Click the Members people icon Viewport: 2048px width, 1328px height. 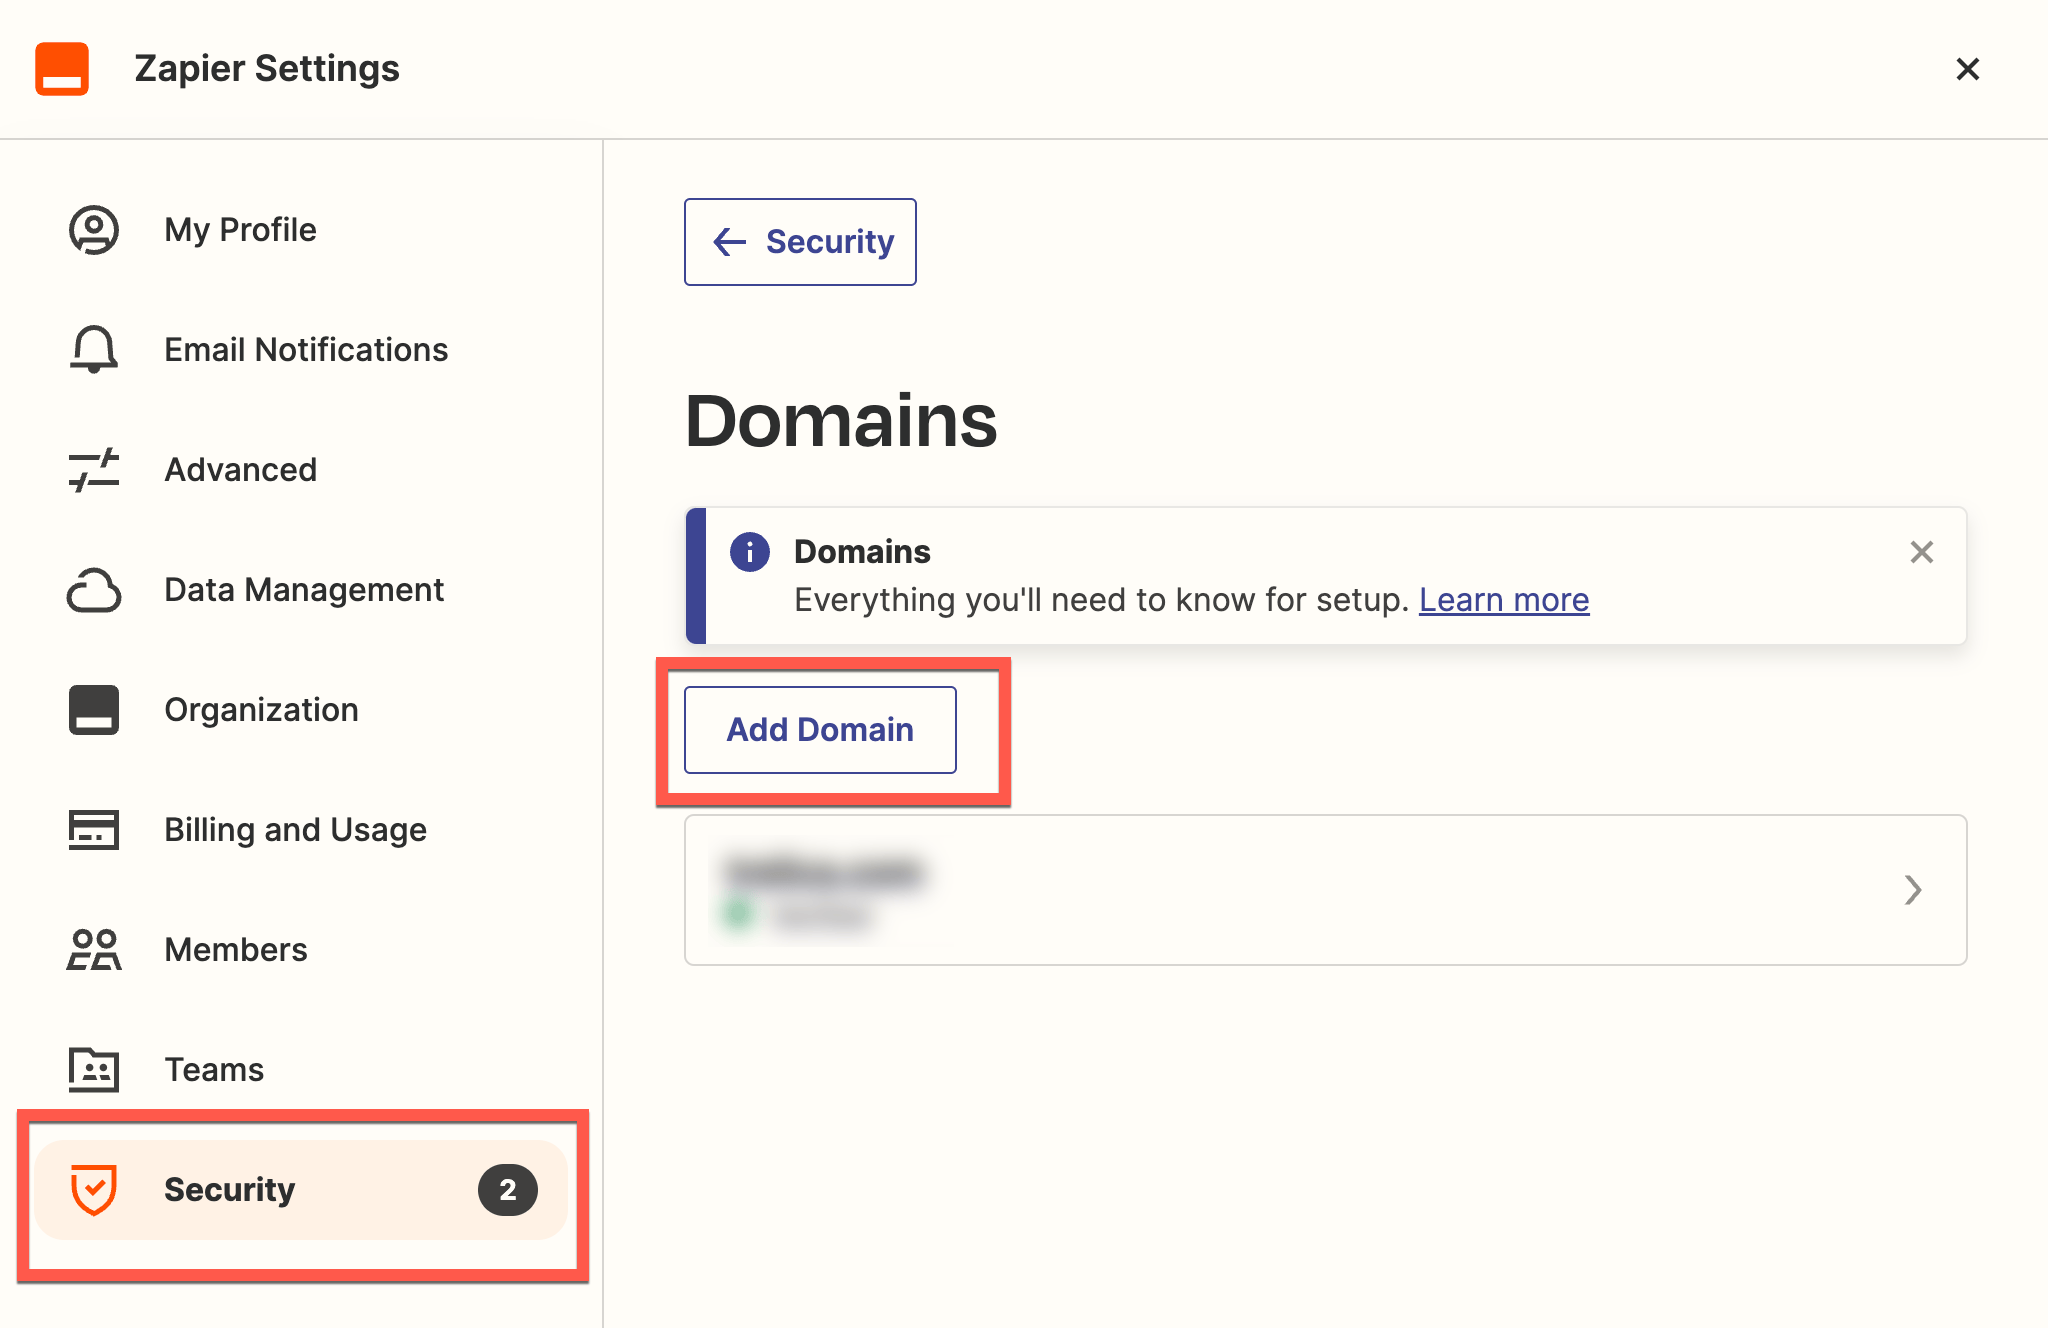point(94,950)
